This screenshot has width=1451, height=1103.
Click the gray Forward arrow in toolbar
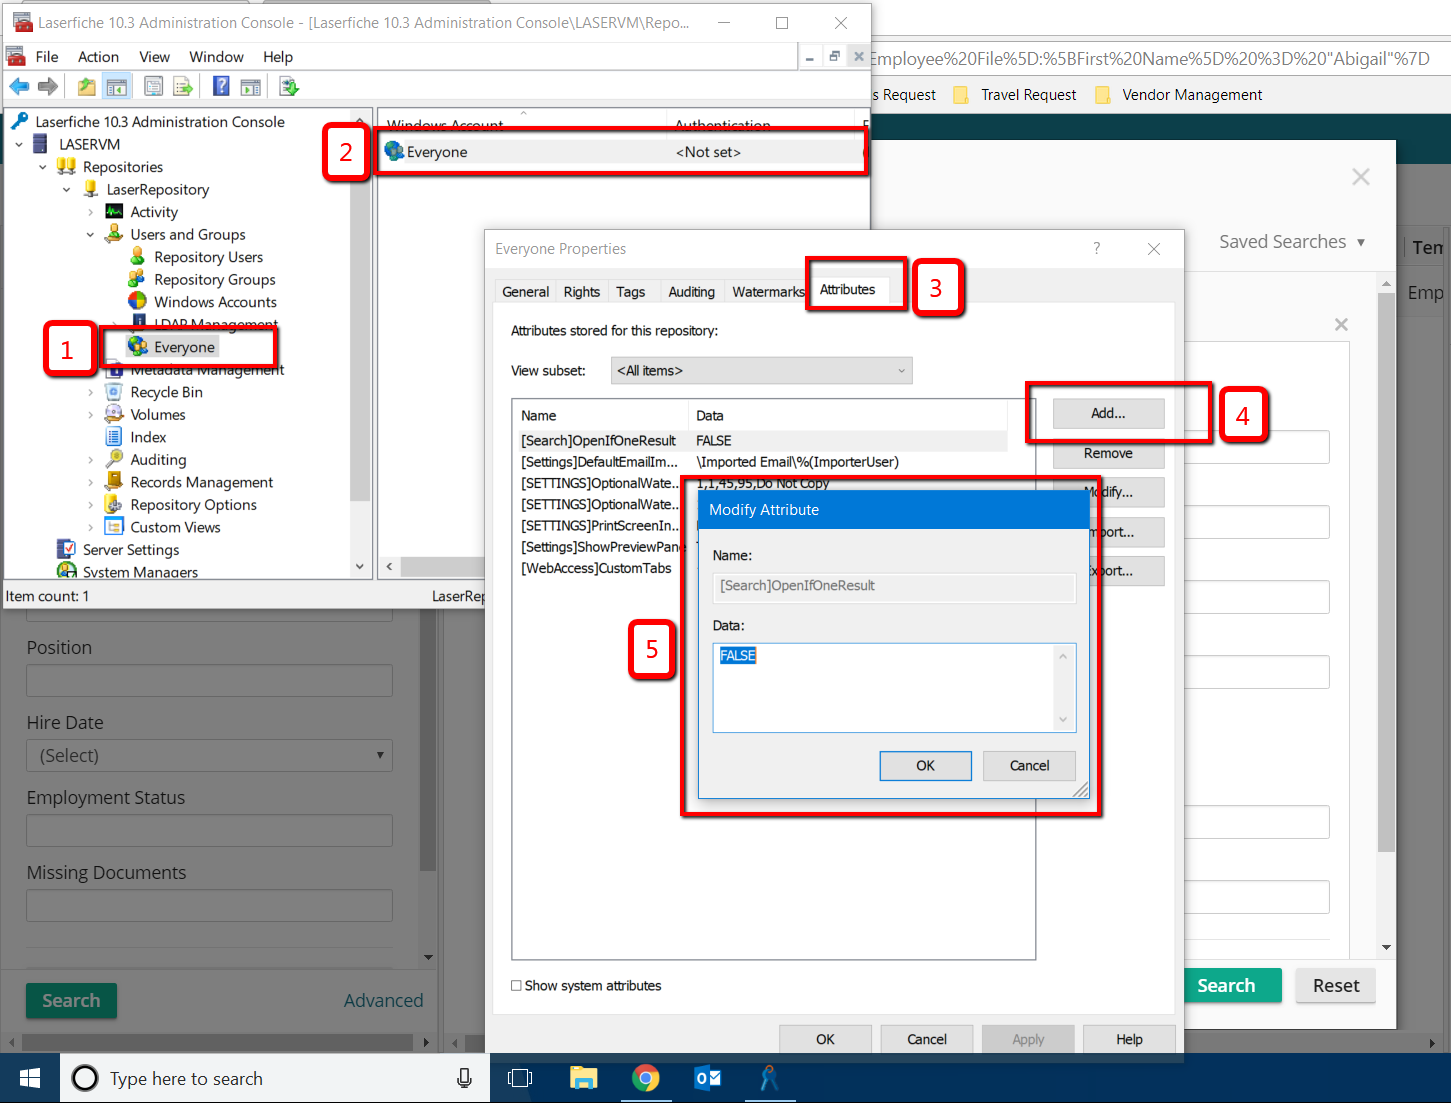[x=47, y=87]
